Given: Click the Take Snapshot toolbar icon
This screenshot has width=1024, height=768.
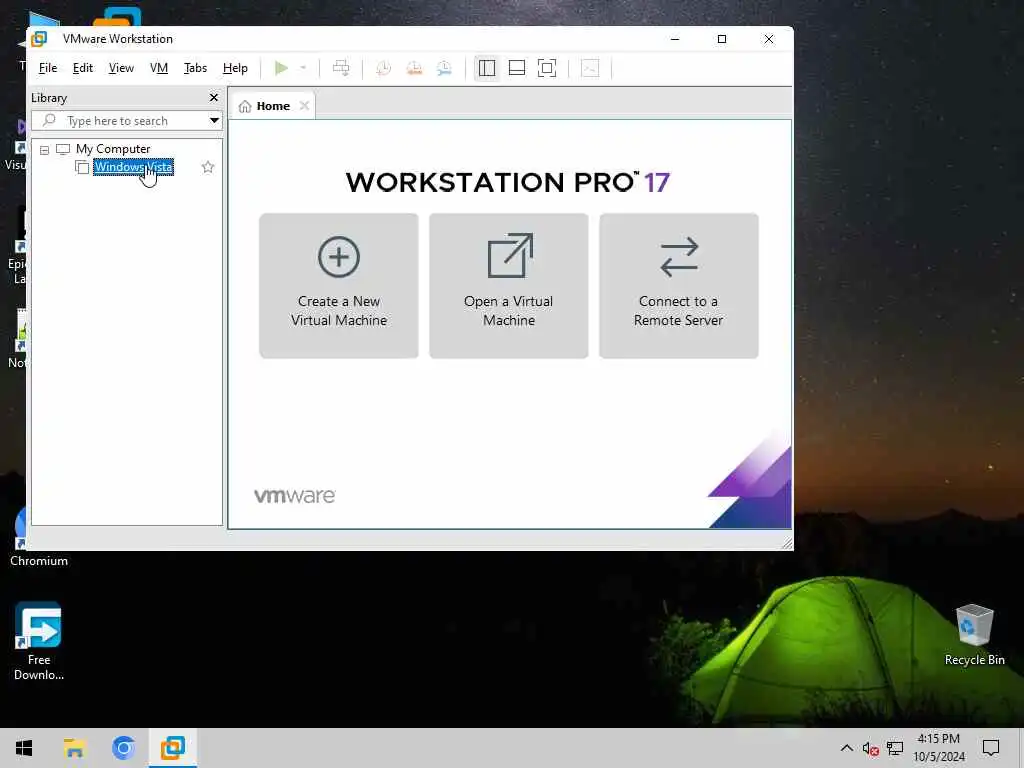Looking at the screenshot, I should point(383,68).
